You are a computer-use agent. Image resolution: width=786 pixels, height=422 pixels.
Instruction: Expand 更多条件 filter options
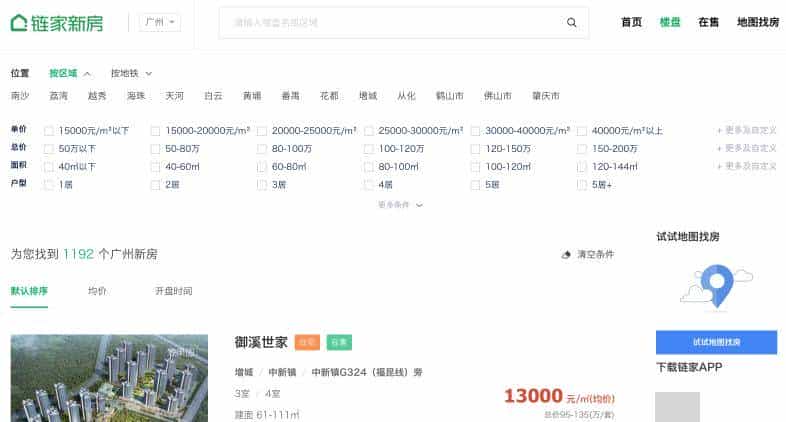click(400, 204)
